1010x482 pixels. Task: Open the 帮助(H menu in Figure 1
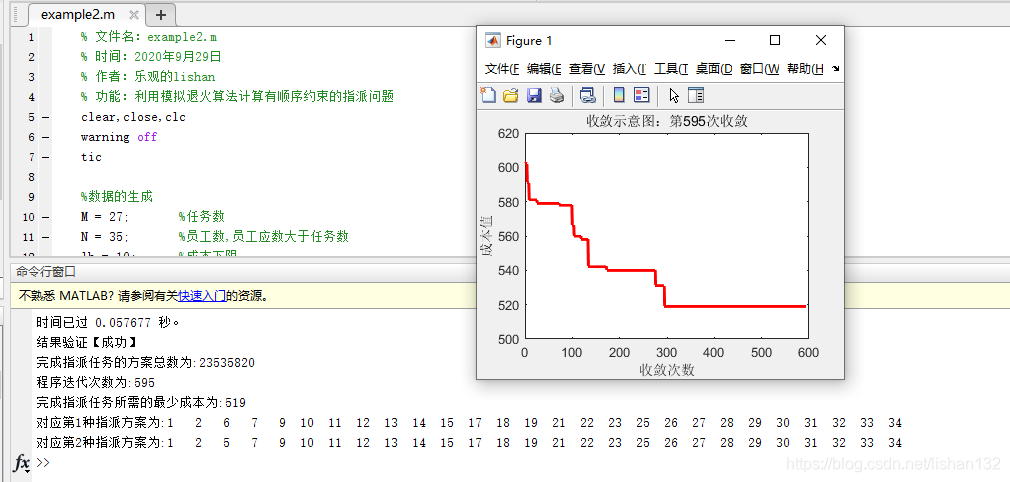click(805, 69)
